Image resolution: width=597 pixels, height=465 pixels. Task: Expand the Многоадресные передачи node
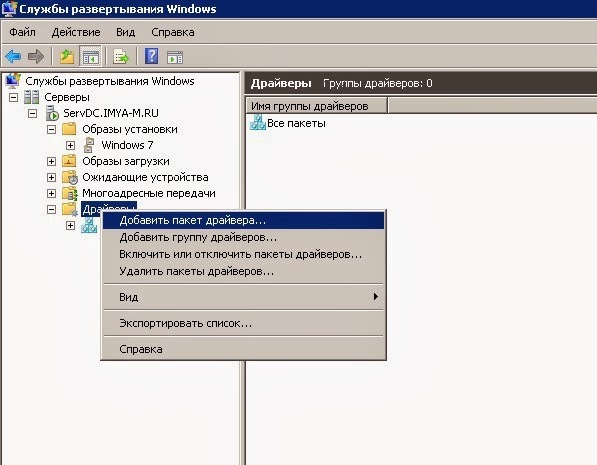click(51, 193)
